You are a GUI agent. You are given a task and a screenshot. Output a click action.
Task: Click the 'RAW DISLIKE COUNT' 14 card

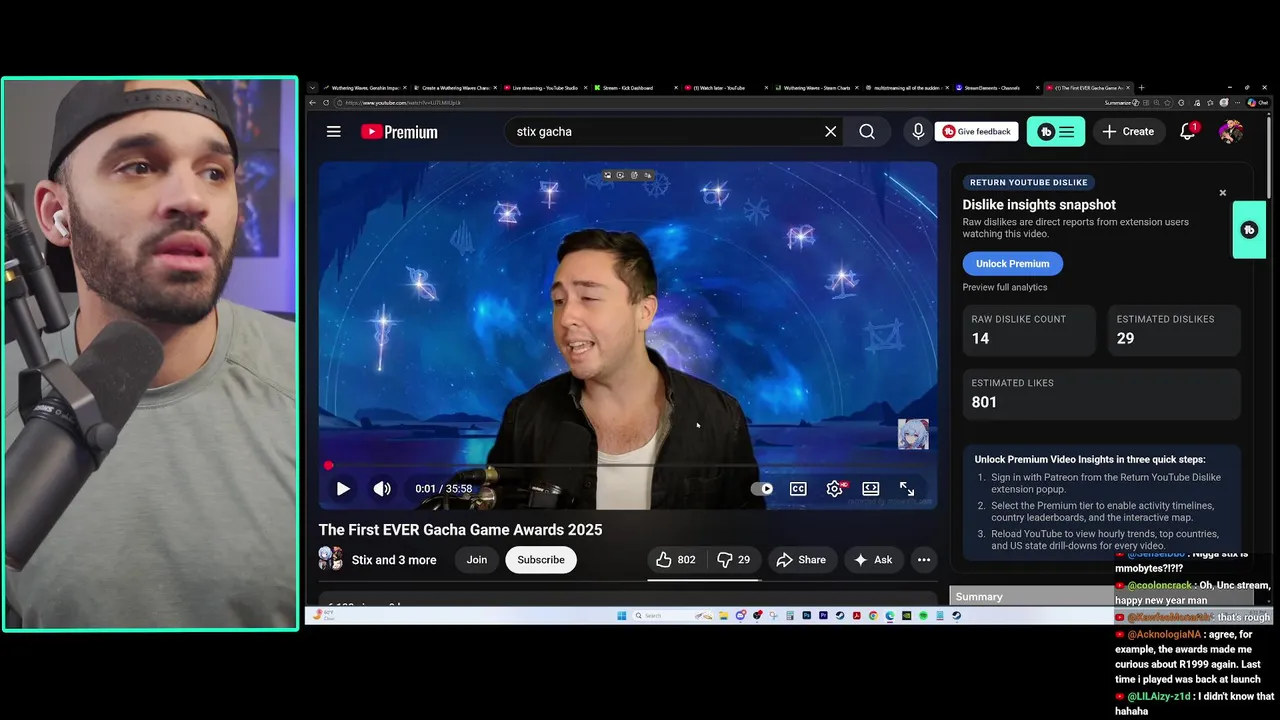[1029, 330]
